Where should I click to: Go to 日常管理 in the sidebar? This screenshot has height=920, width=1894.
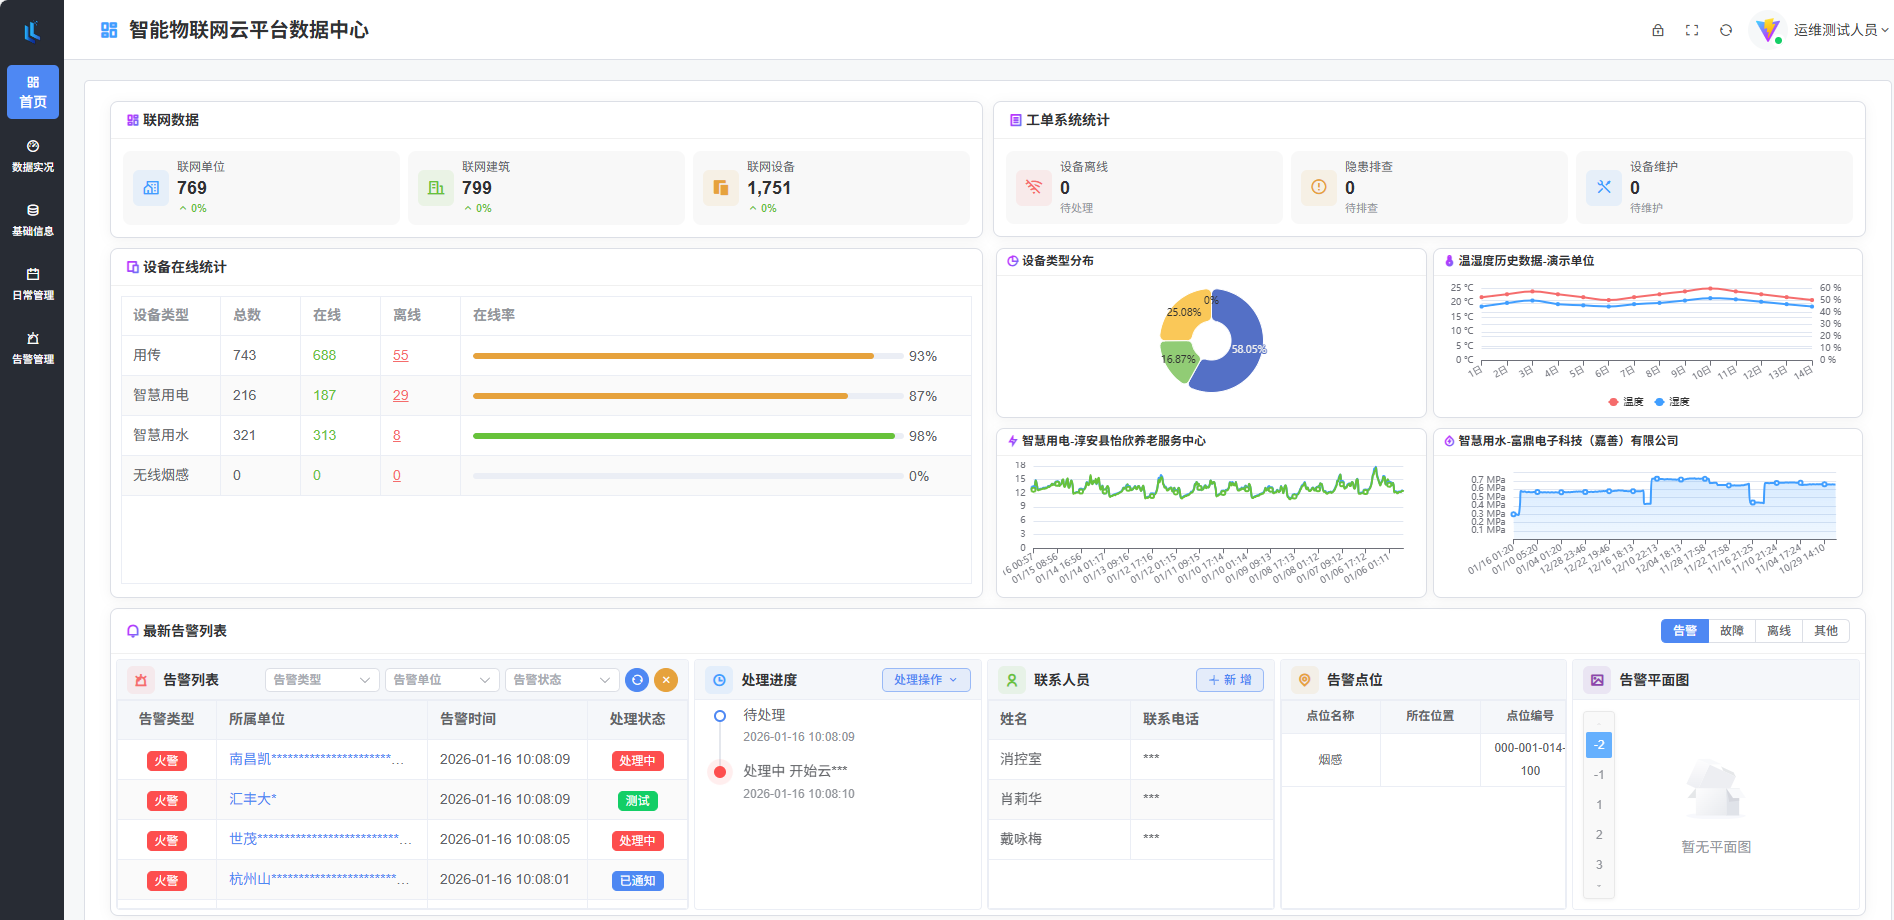(33, 284)
